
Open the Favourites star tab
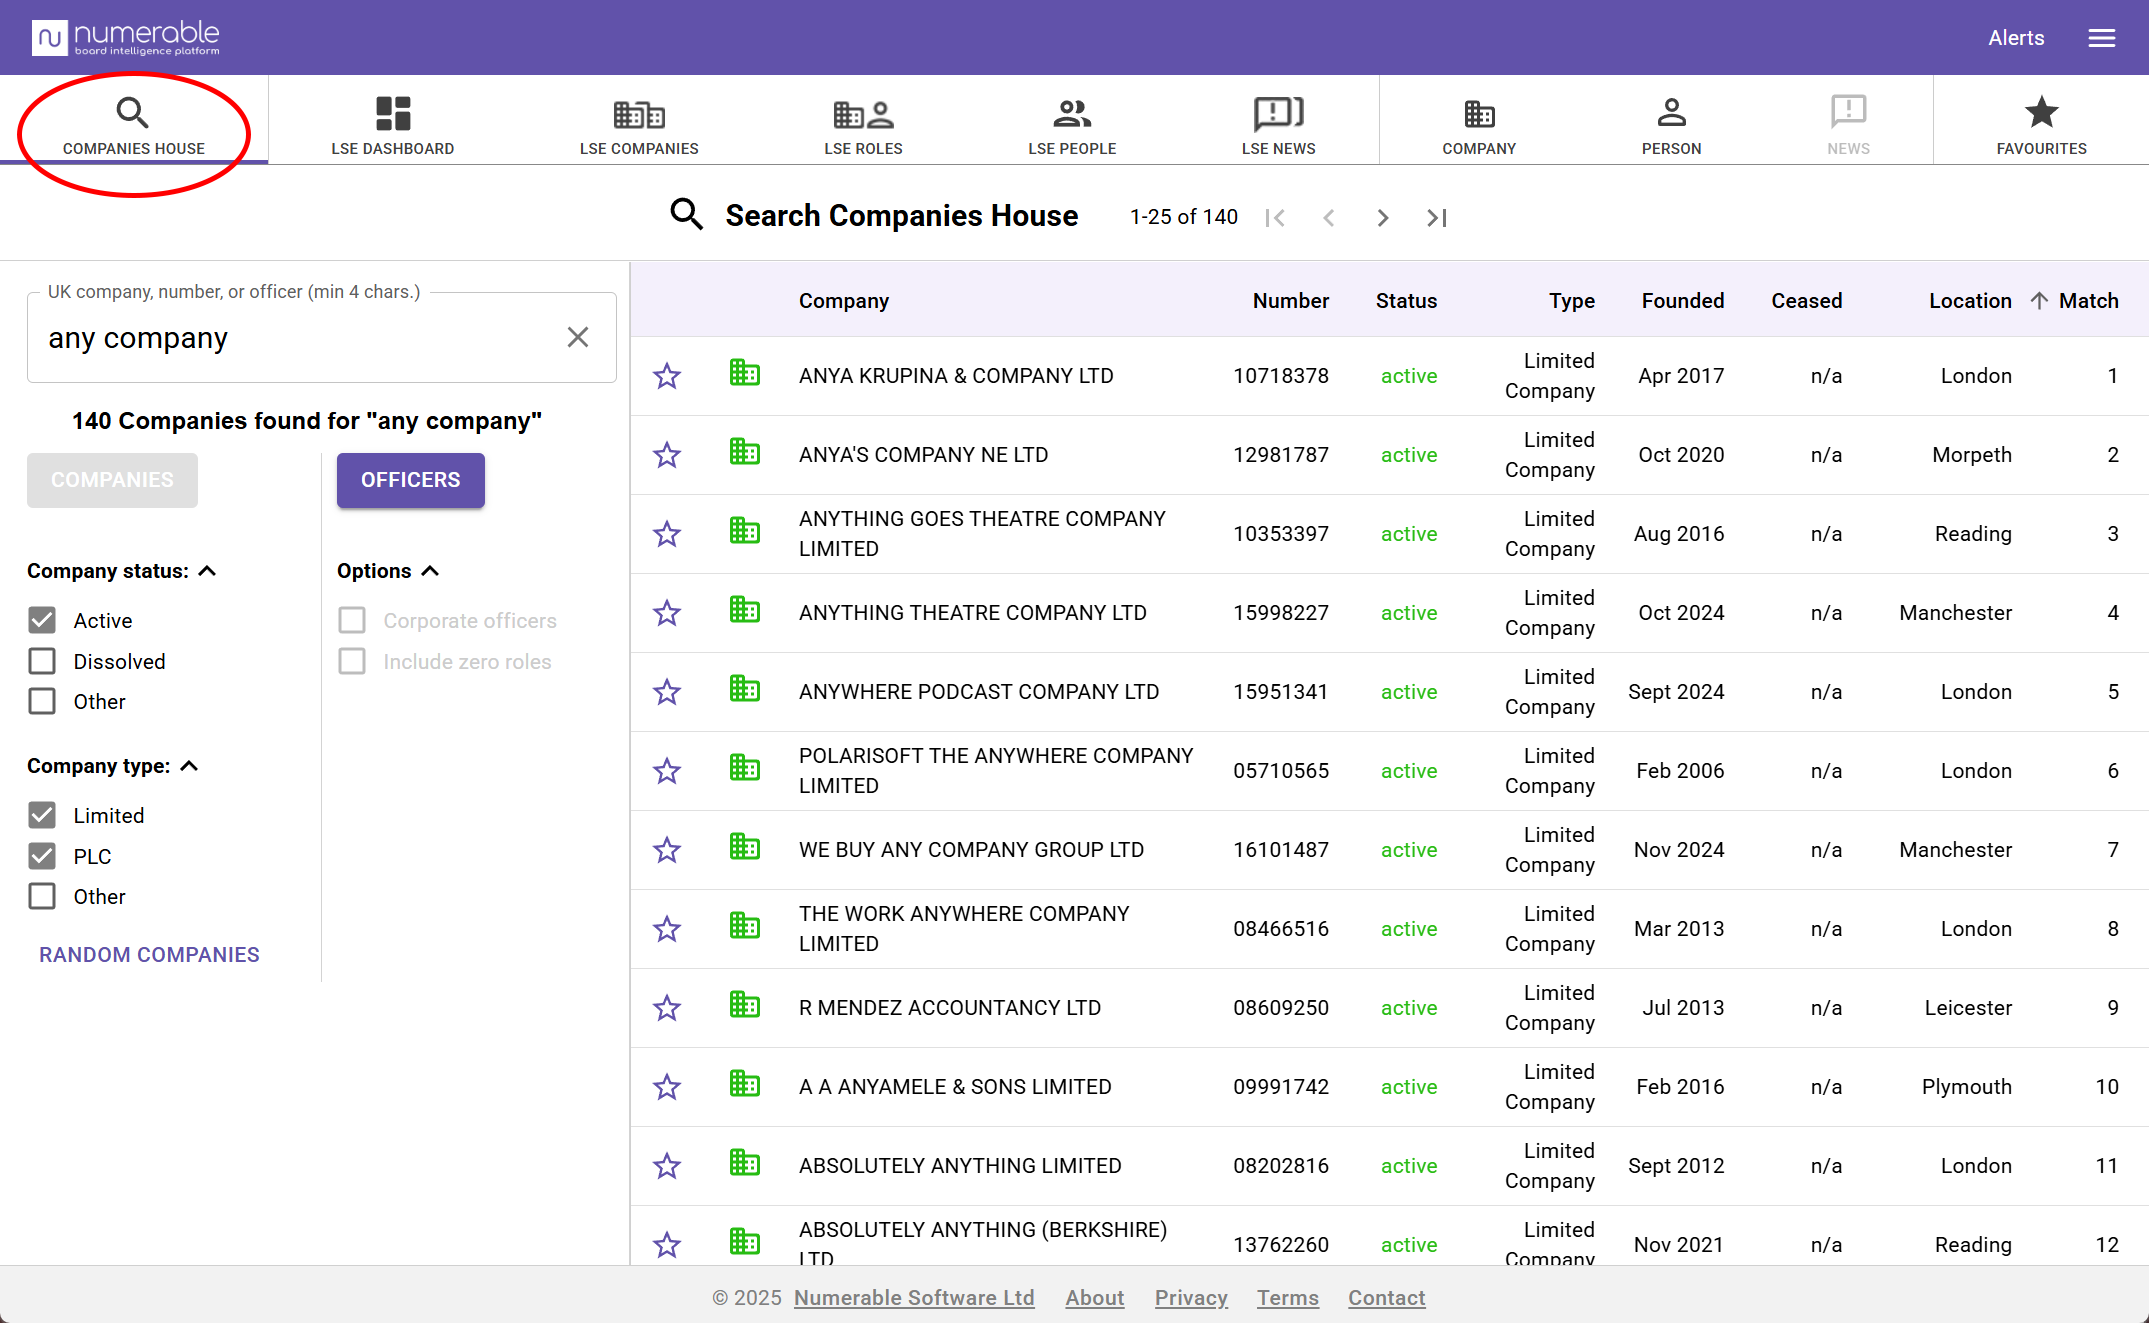tap(2040, 124)
